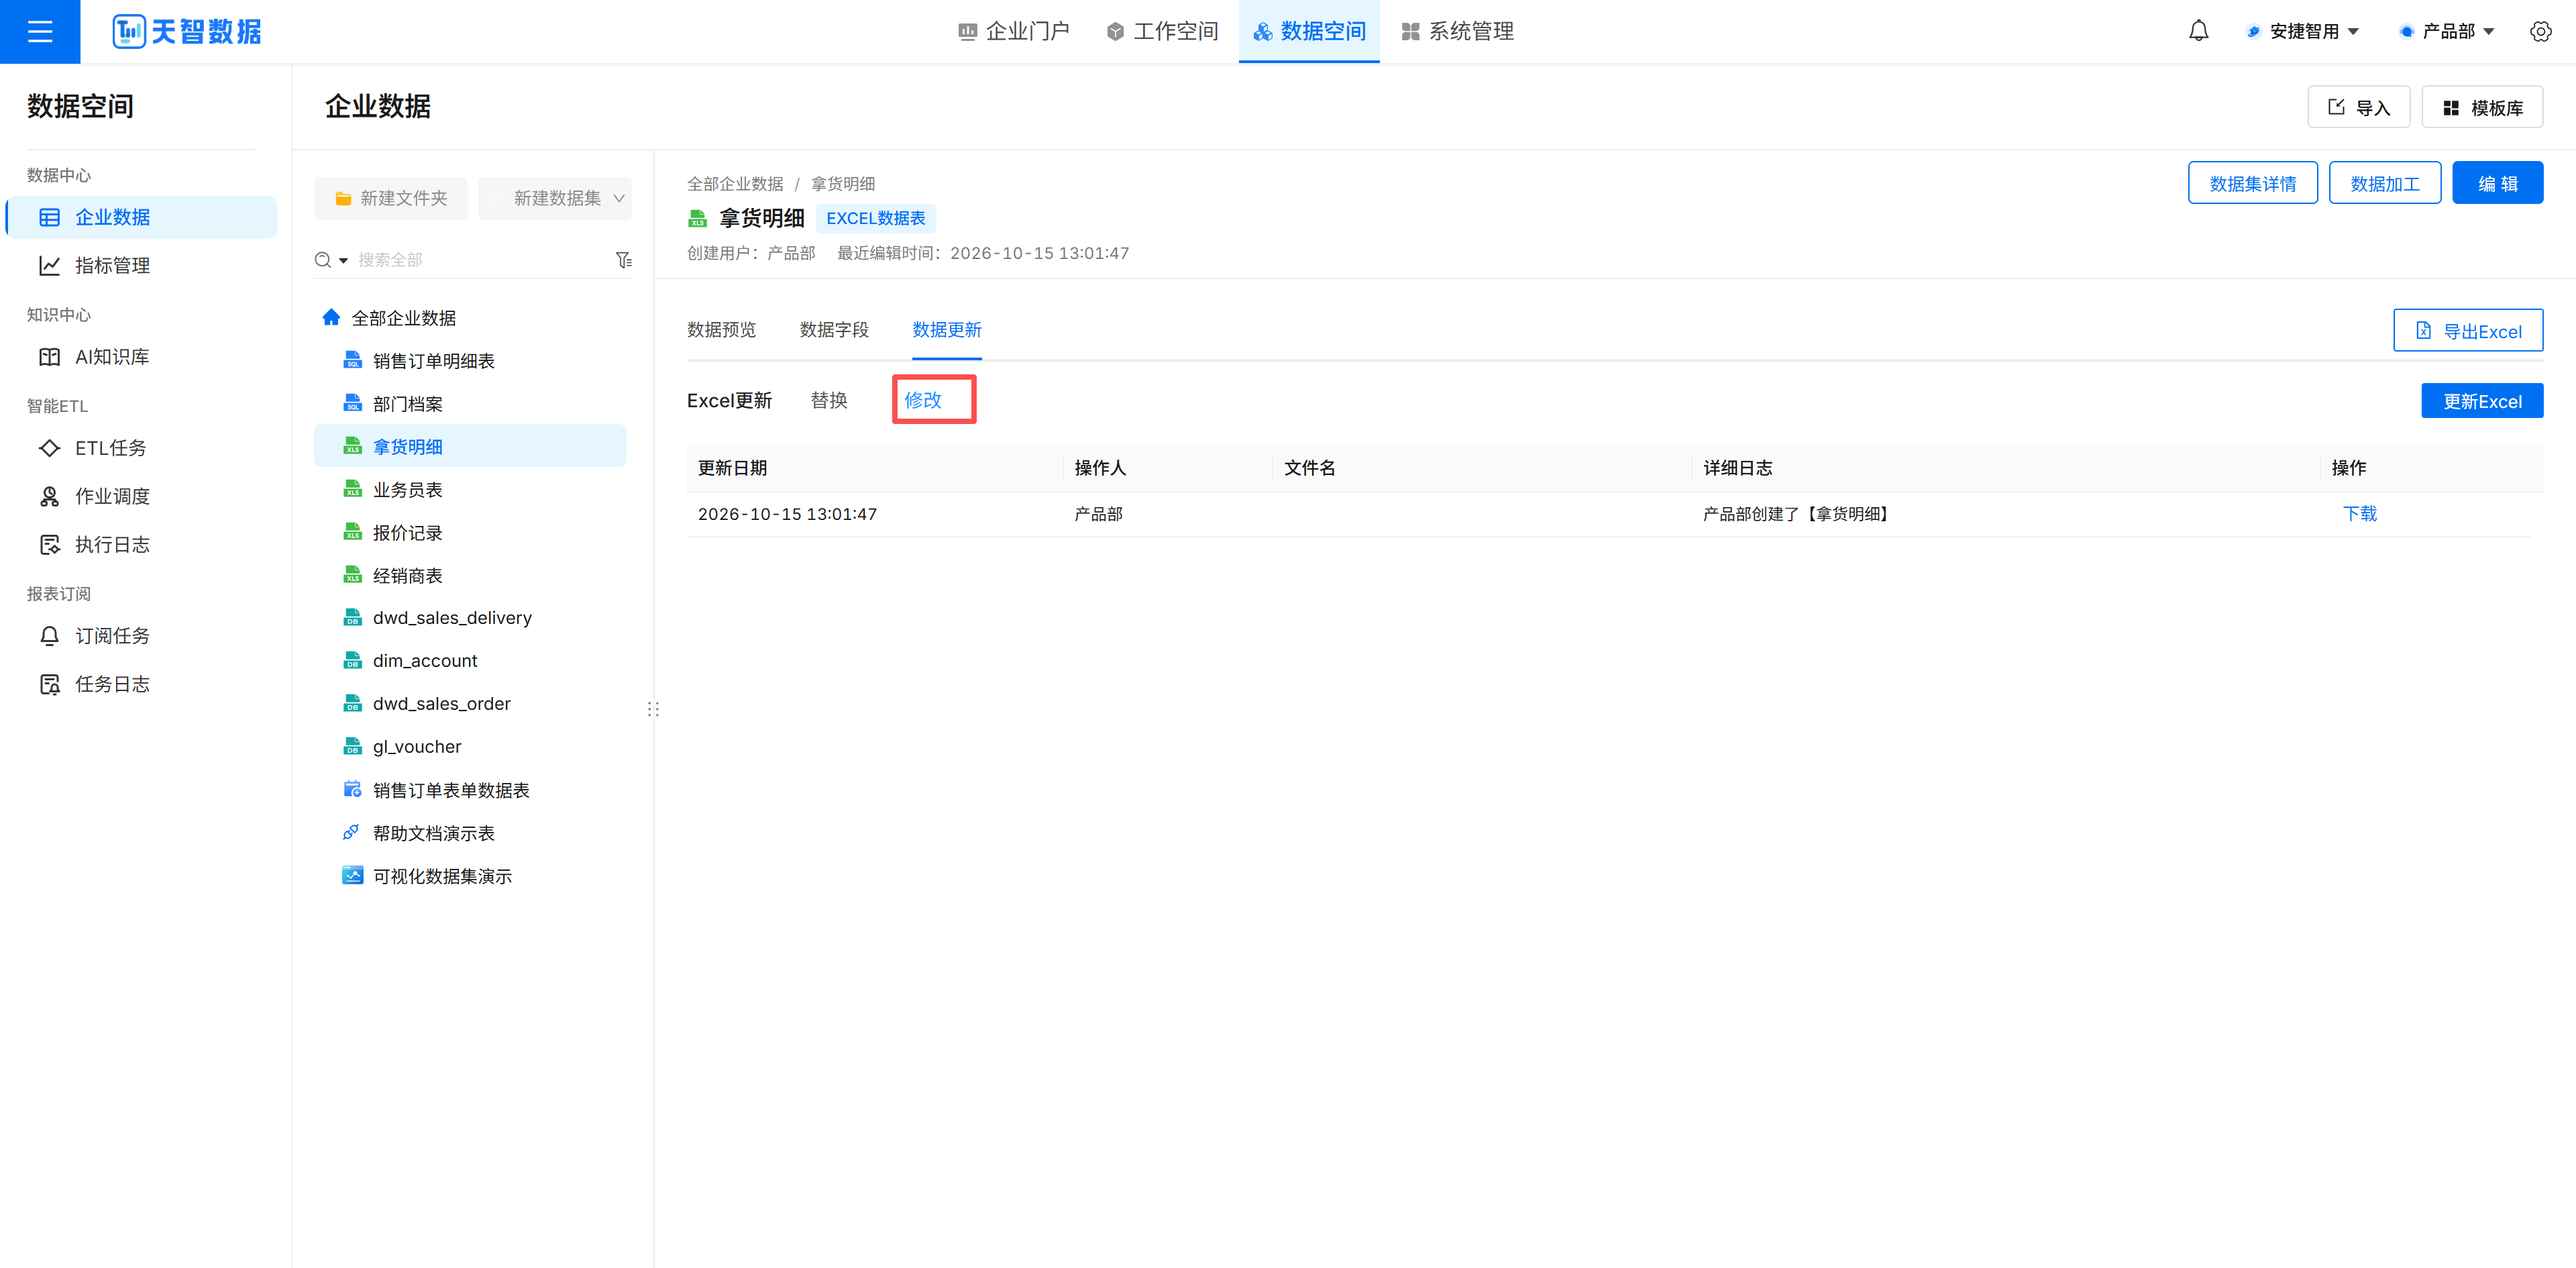Open 指标管理 in the sidebar
The image size is (2576, 1268).
[141, 265]
